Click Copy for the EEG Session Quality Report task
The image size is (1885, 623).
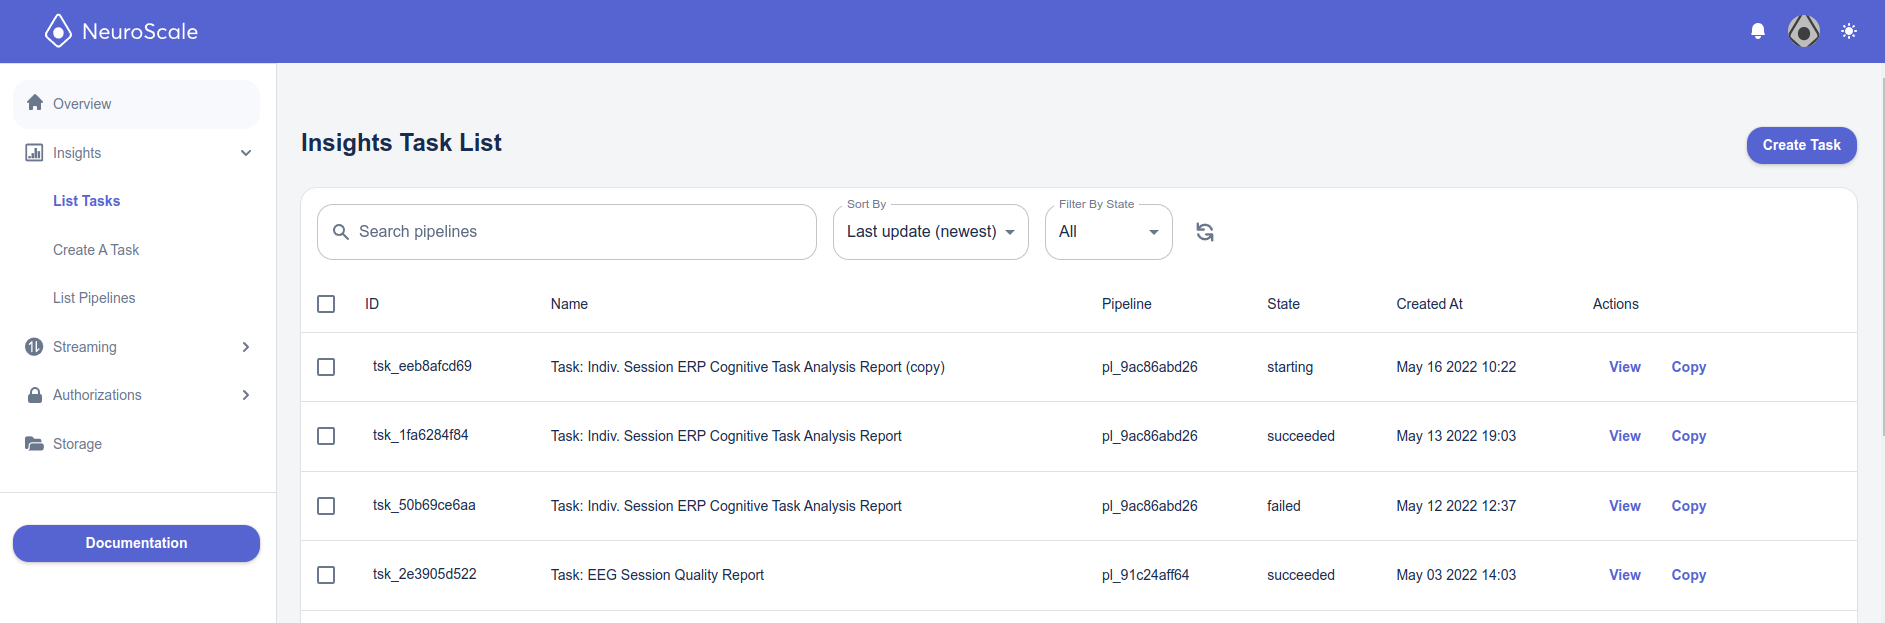click(x=1688, y=575)
